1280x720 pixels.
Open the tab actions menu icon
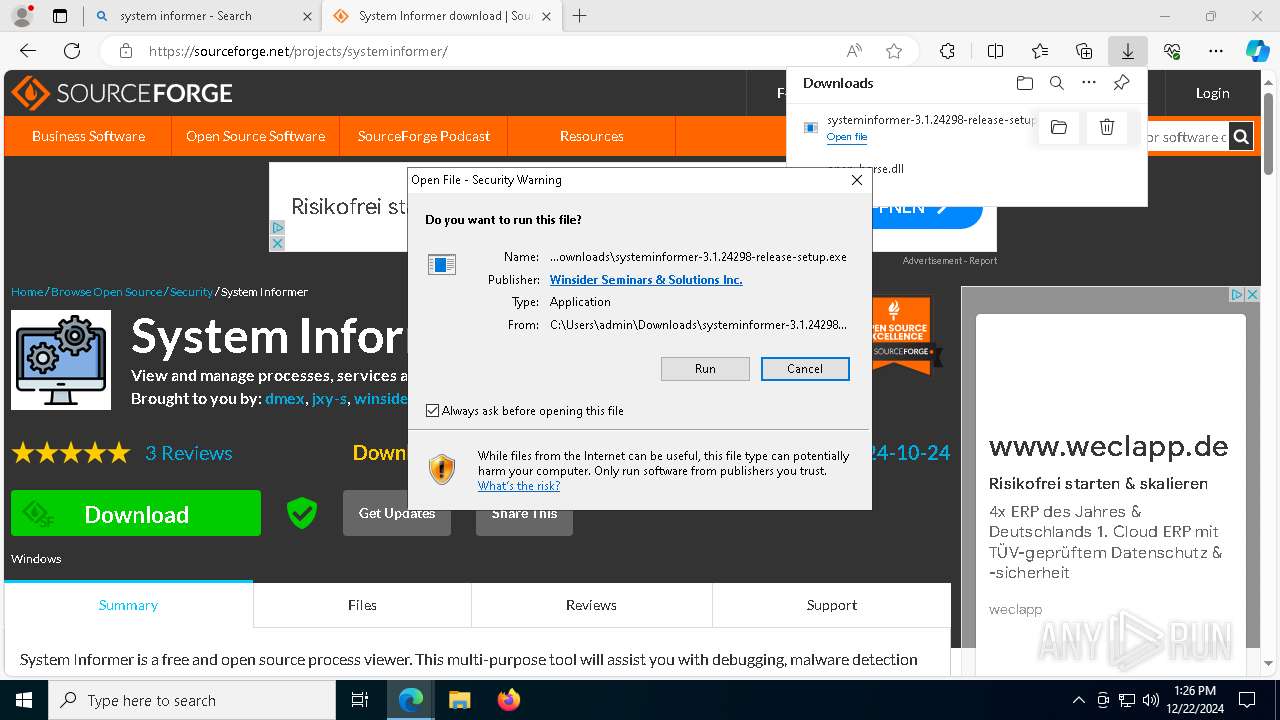point(60,16)
